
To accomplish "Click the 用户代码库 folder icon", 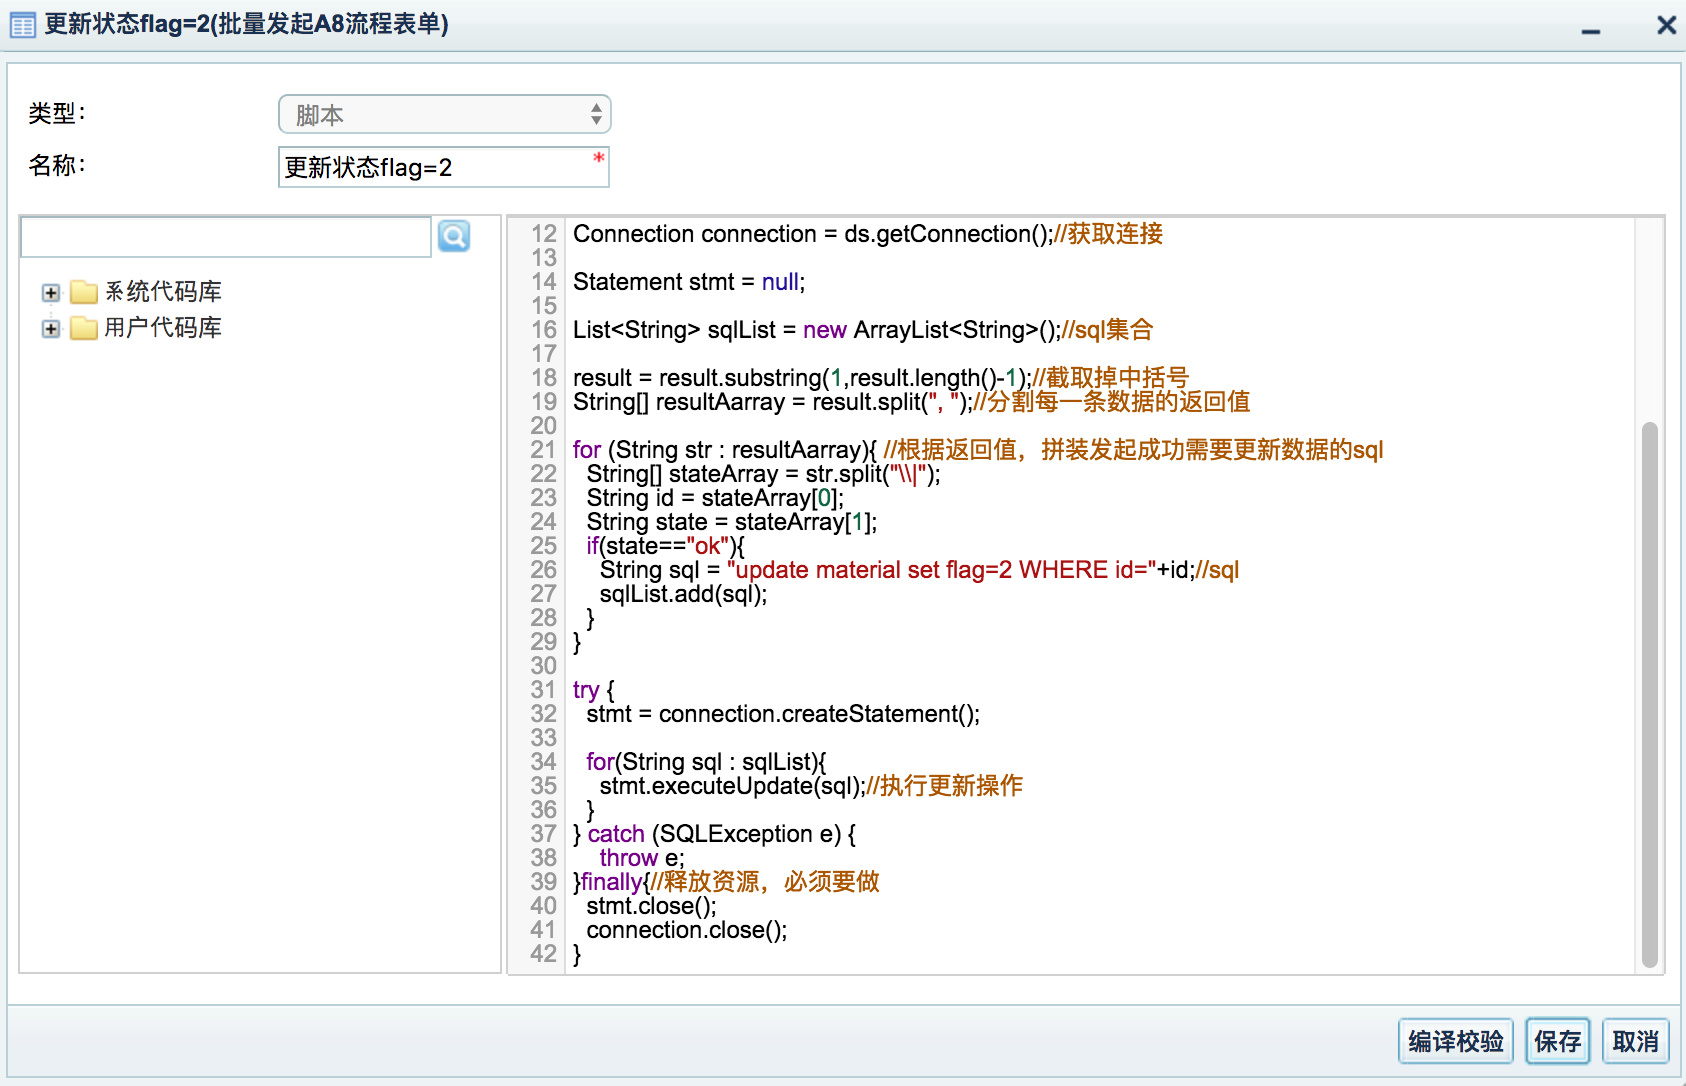I will [x=84, y=328].
